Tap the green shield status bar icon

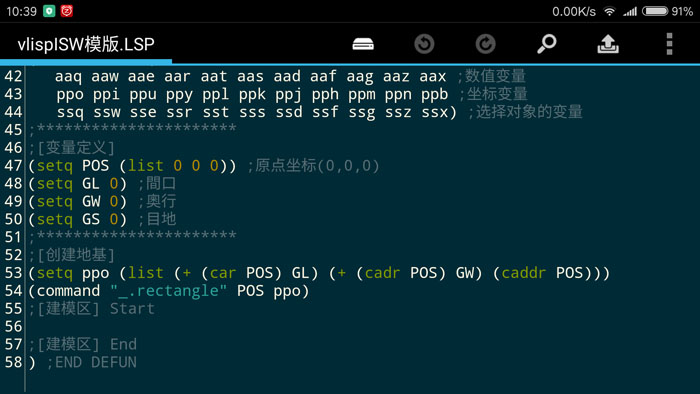pyautogui.click(x=49, y=11)
